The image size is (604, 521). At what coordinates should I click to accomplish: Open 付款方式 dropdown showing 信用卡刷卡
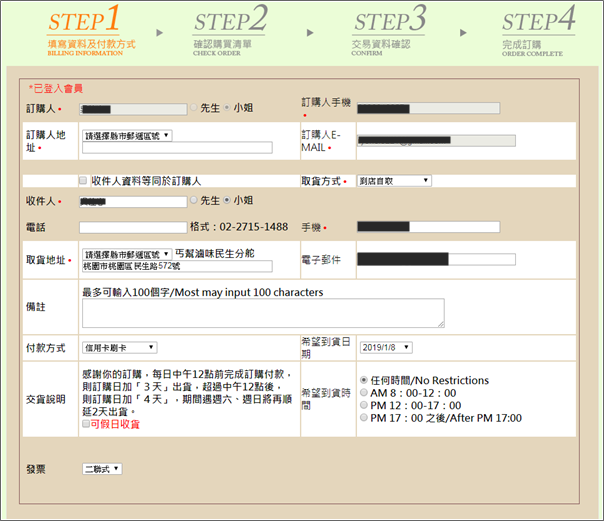pos(119,347)
